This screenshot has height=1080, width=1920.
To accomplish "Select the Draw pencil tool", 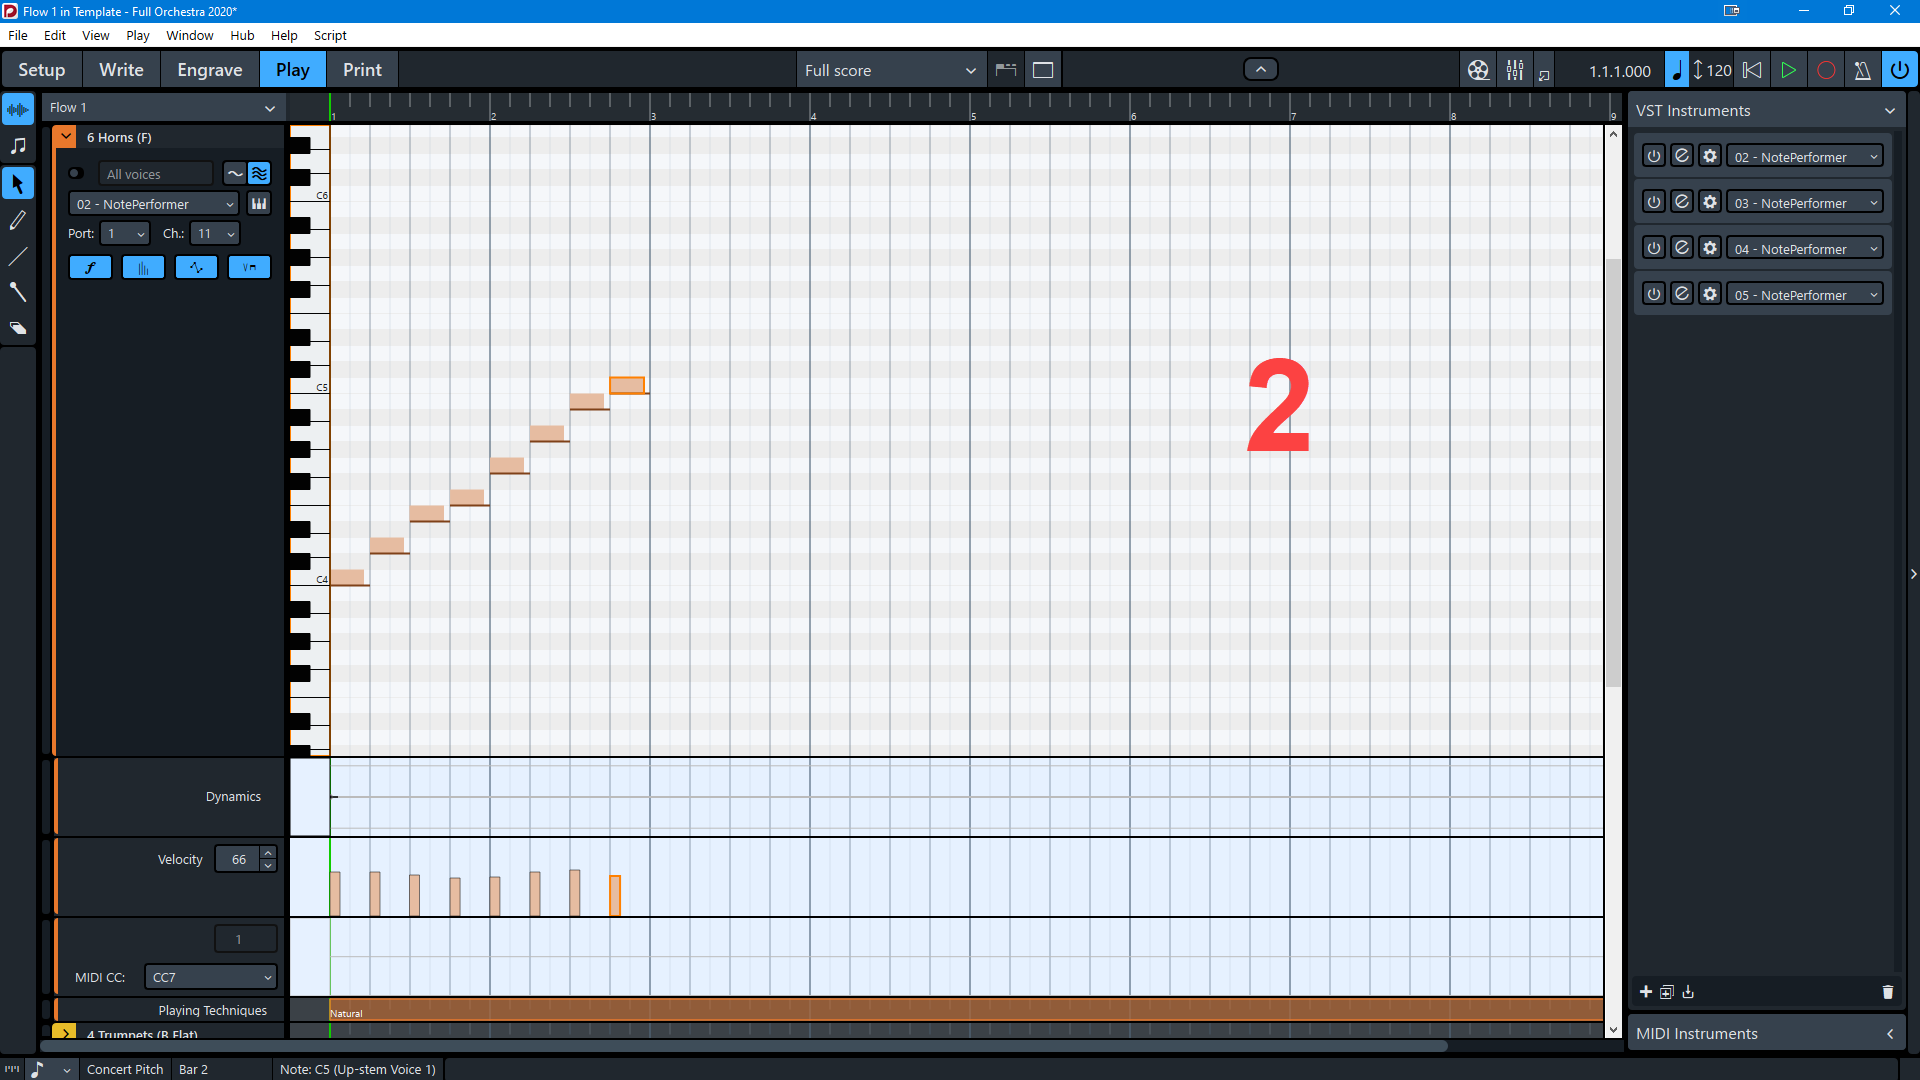I will pyautogui.click(x=18, y=220).
